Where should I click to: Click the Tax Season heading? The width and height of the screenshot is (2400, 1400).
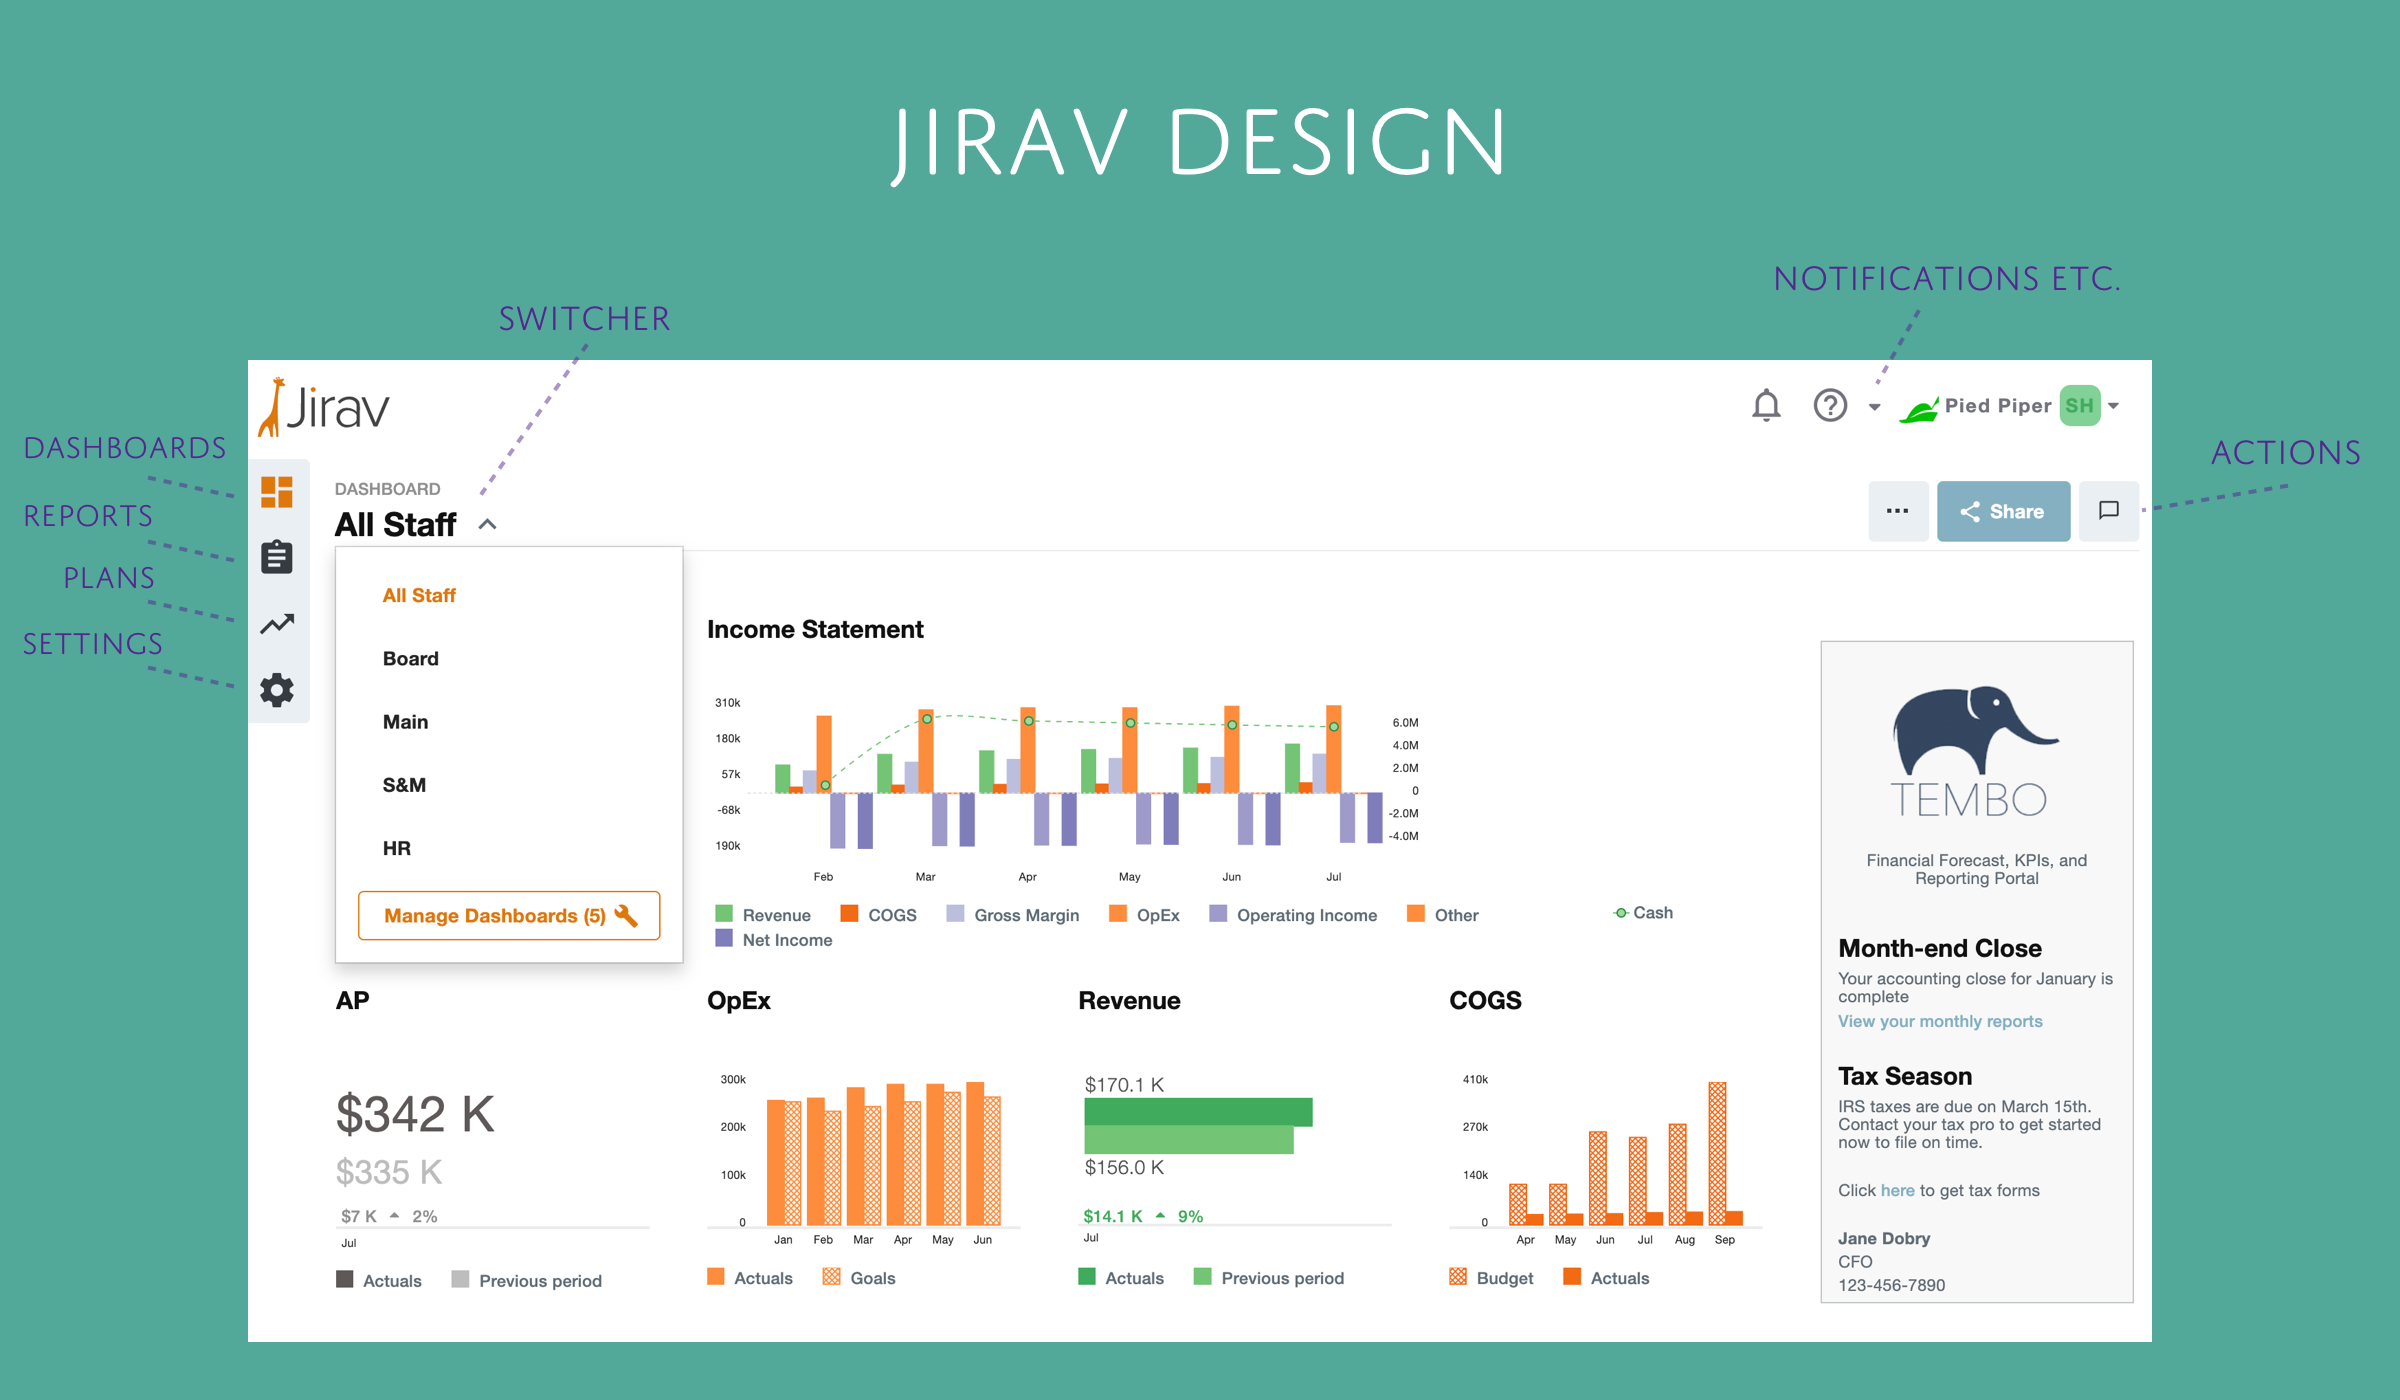tap(1904, 1076)
